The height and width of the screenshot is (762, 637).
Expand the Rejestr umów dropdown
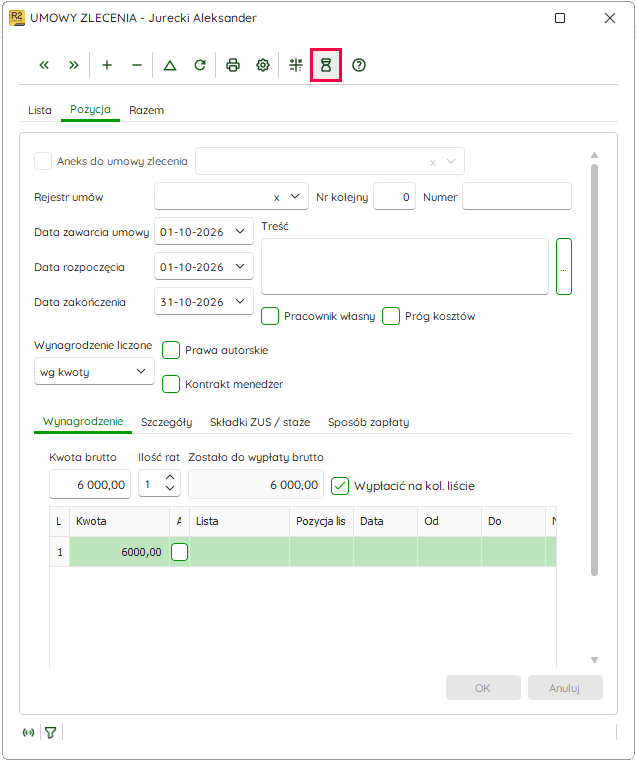(x=295, y=196)
